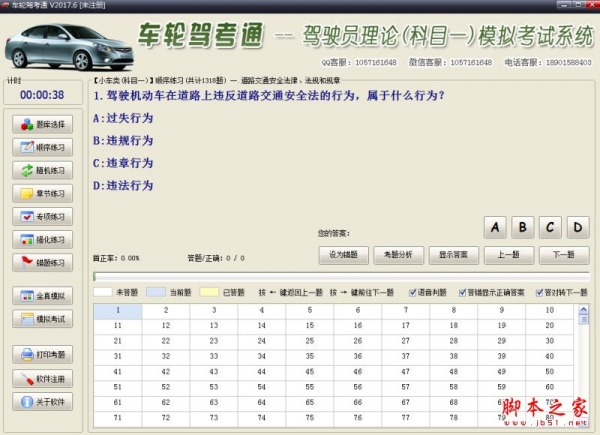The width and height of the screenshot is (600, 435).
Task: Choose answer B button
Action: [523, 227]
